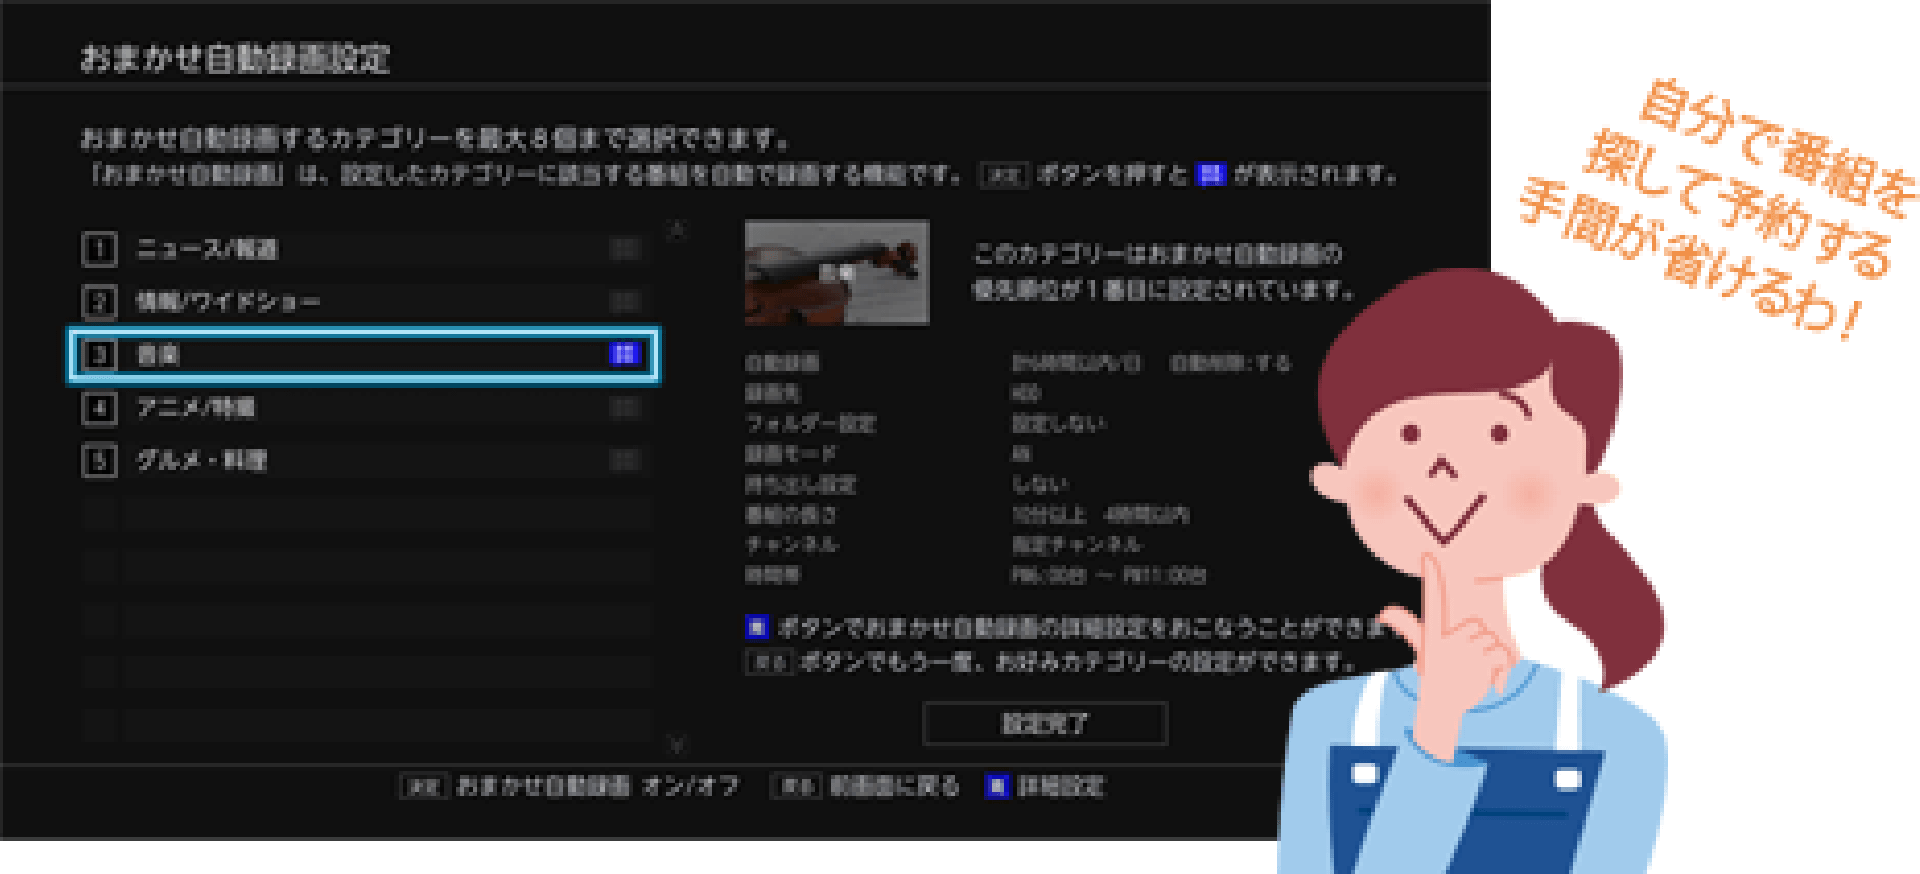Toggle recording indicator for ニュース/報道

(625, 249)
